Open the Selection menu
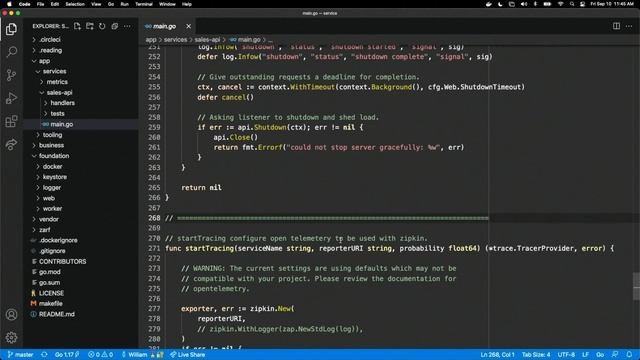The width and height of the screenshot is (640, 360). [x=75, y=4]
